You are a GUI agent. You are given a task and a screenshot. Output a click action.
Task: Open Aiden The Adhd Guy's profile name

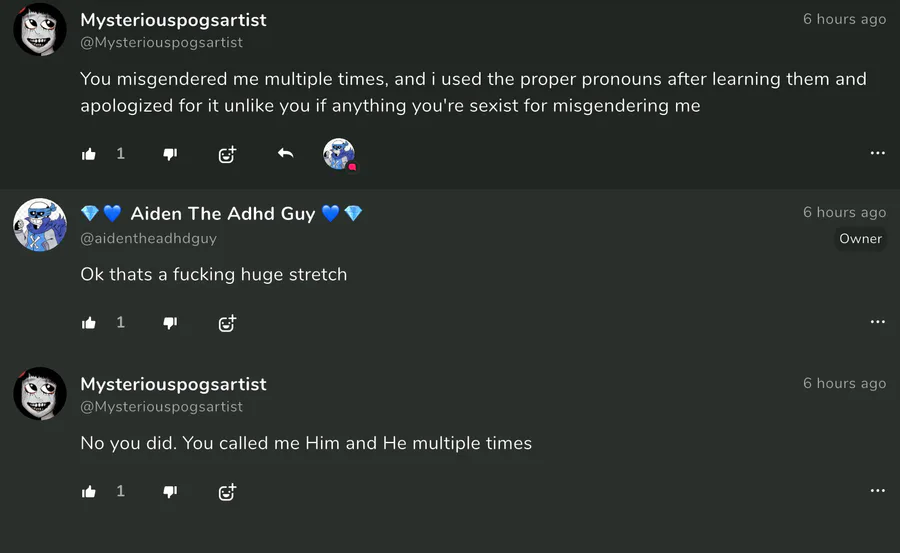(x=222, y=214)
